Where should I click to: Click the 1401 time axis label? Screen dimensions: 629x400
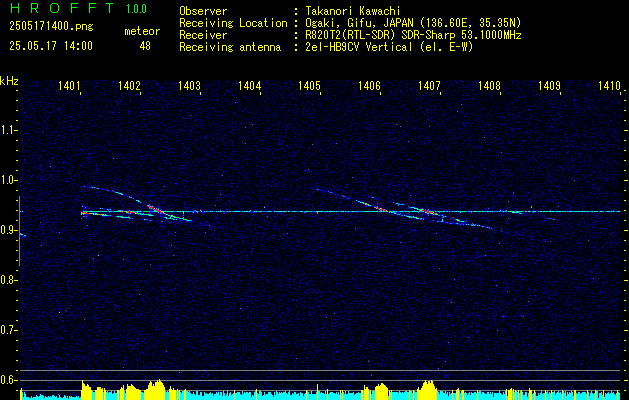tap(69, 85)
